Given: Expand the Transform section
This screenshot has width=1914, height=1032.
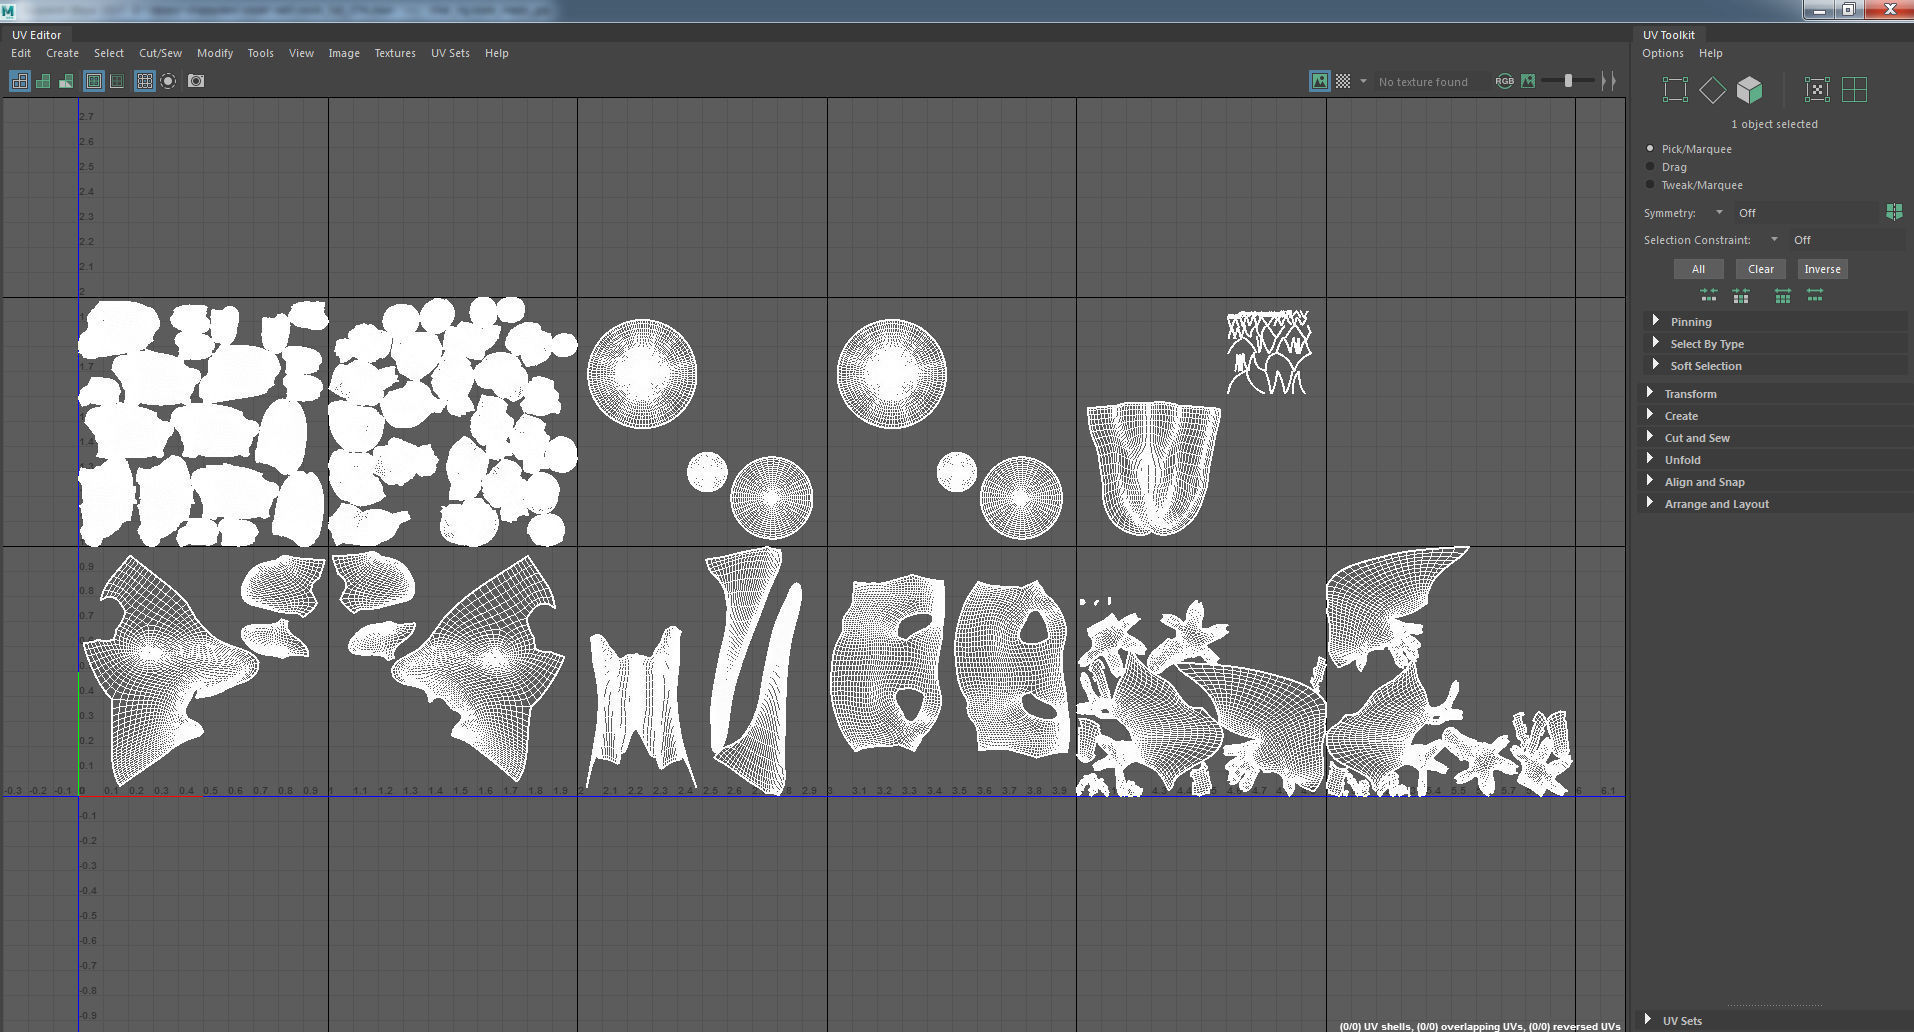Looking at the screenshot, I should click(x=1776, y=393).
